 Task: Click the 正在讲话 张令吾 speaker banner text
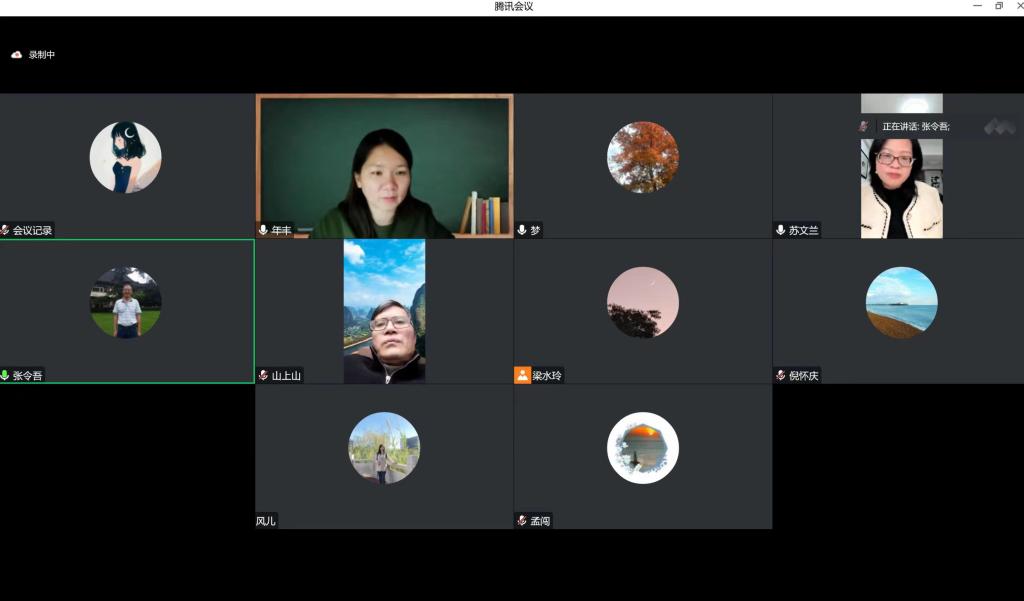(915, 127)
